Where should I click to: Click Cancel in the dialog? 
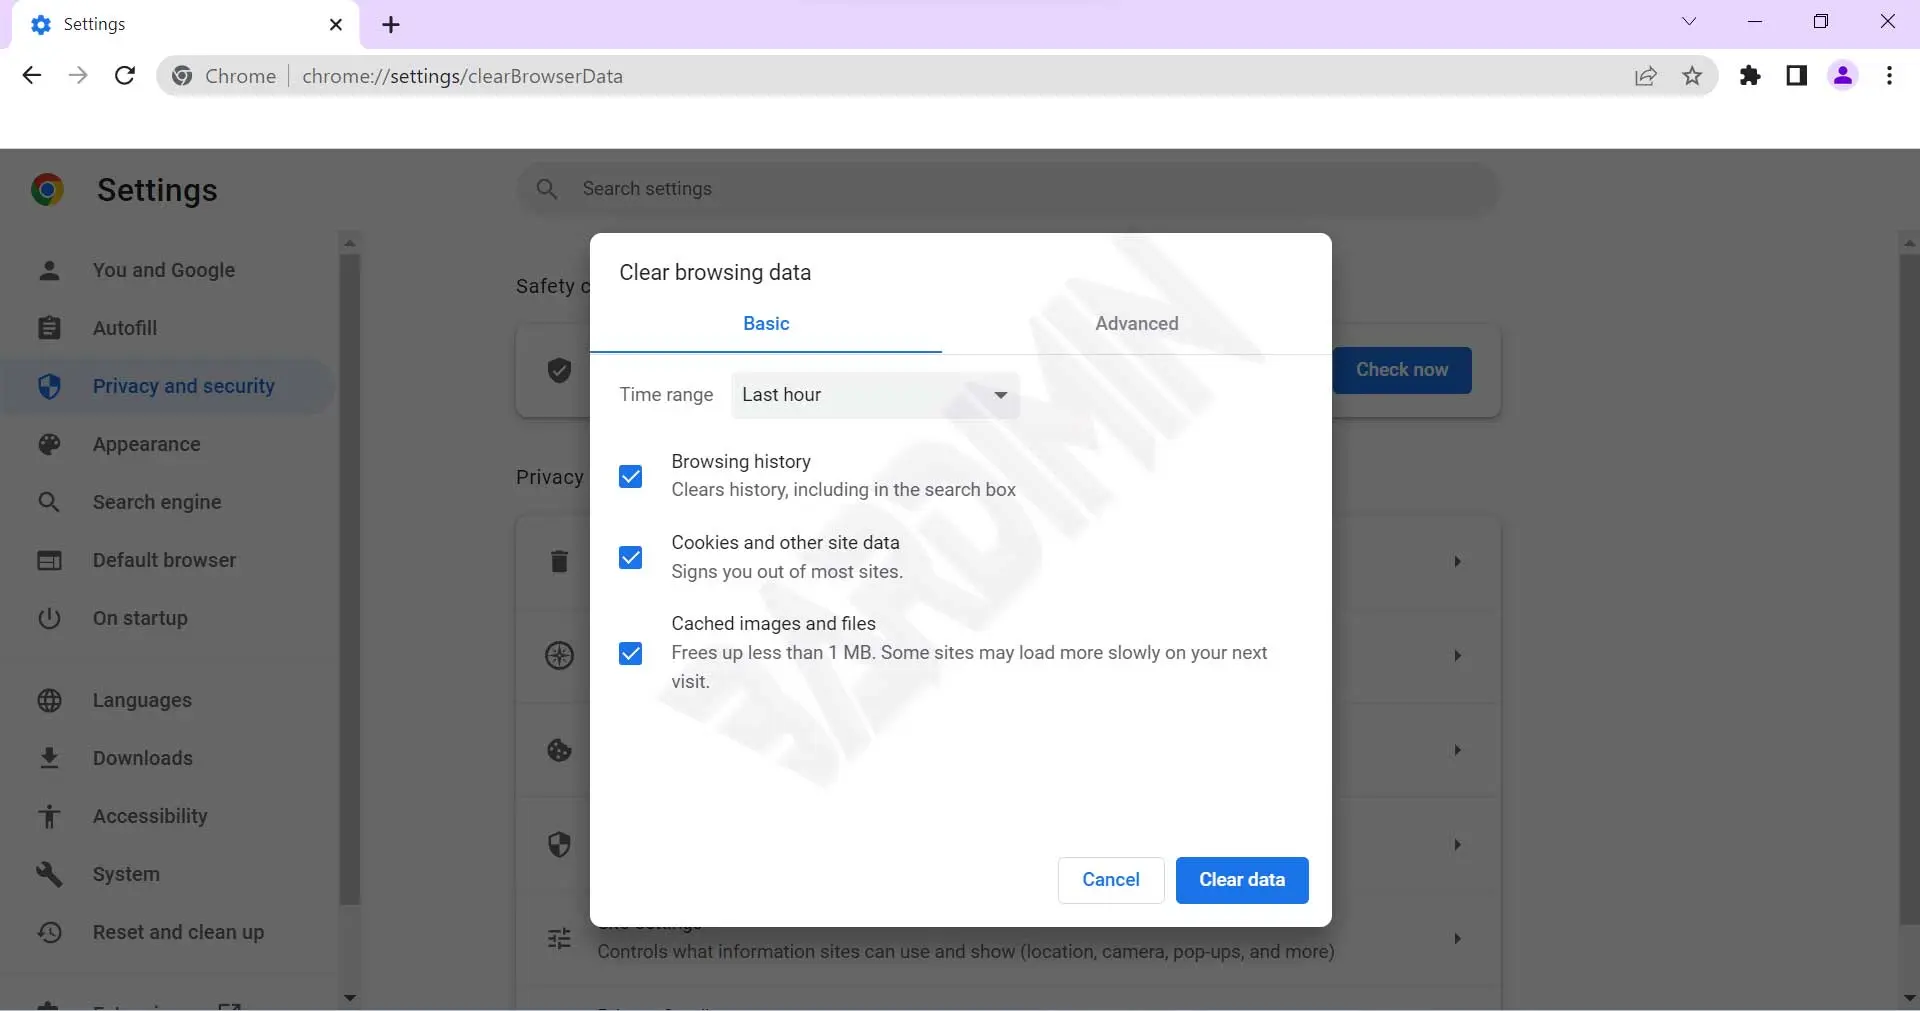tap(1110, 880)
